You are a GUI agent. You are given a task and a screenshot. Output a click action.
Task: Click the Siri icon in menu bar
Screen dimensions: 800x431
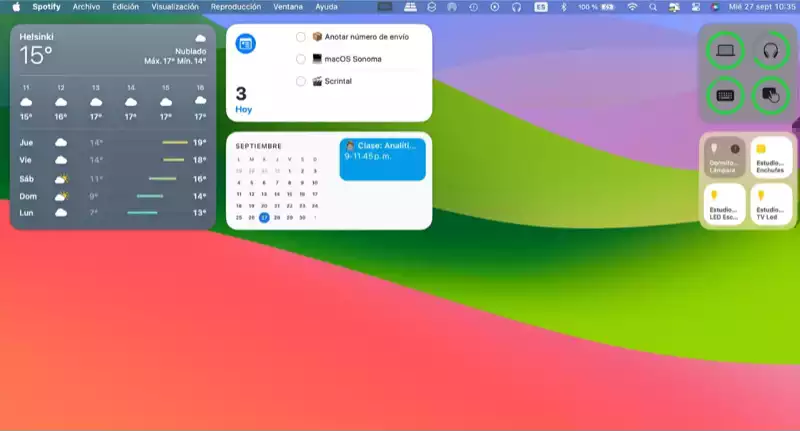click(715, 7)
